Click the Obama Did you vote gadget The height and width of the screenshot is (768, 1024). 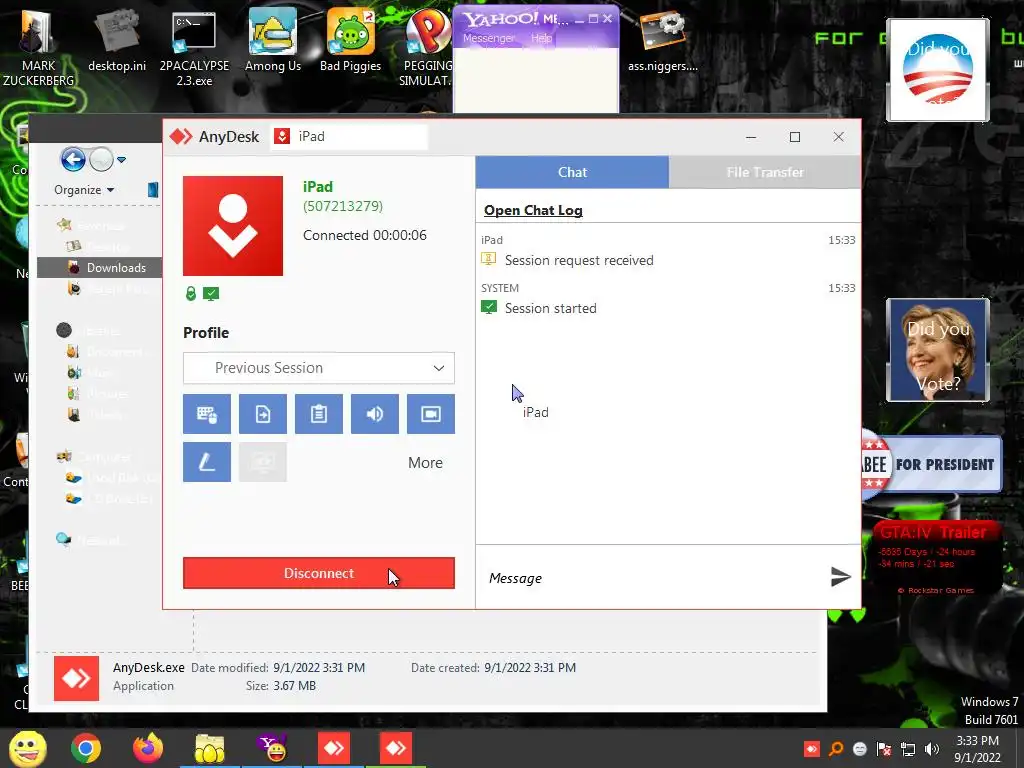pos(938,70)
